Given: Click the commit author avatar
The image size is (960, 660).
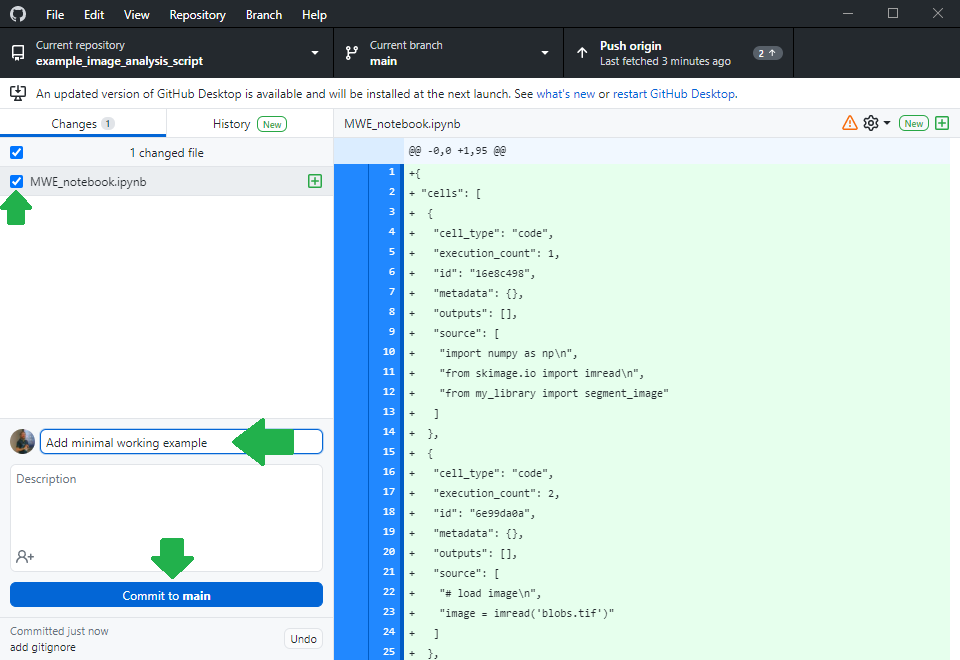Looking at the screenshot, I should [22, 442].
